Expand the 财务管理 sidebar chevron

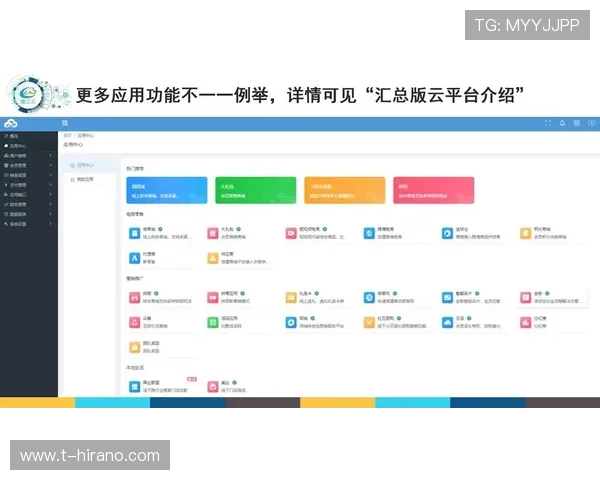[51, 204]
